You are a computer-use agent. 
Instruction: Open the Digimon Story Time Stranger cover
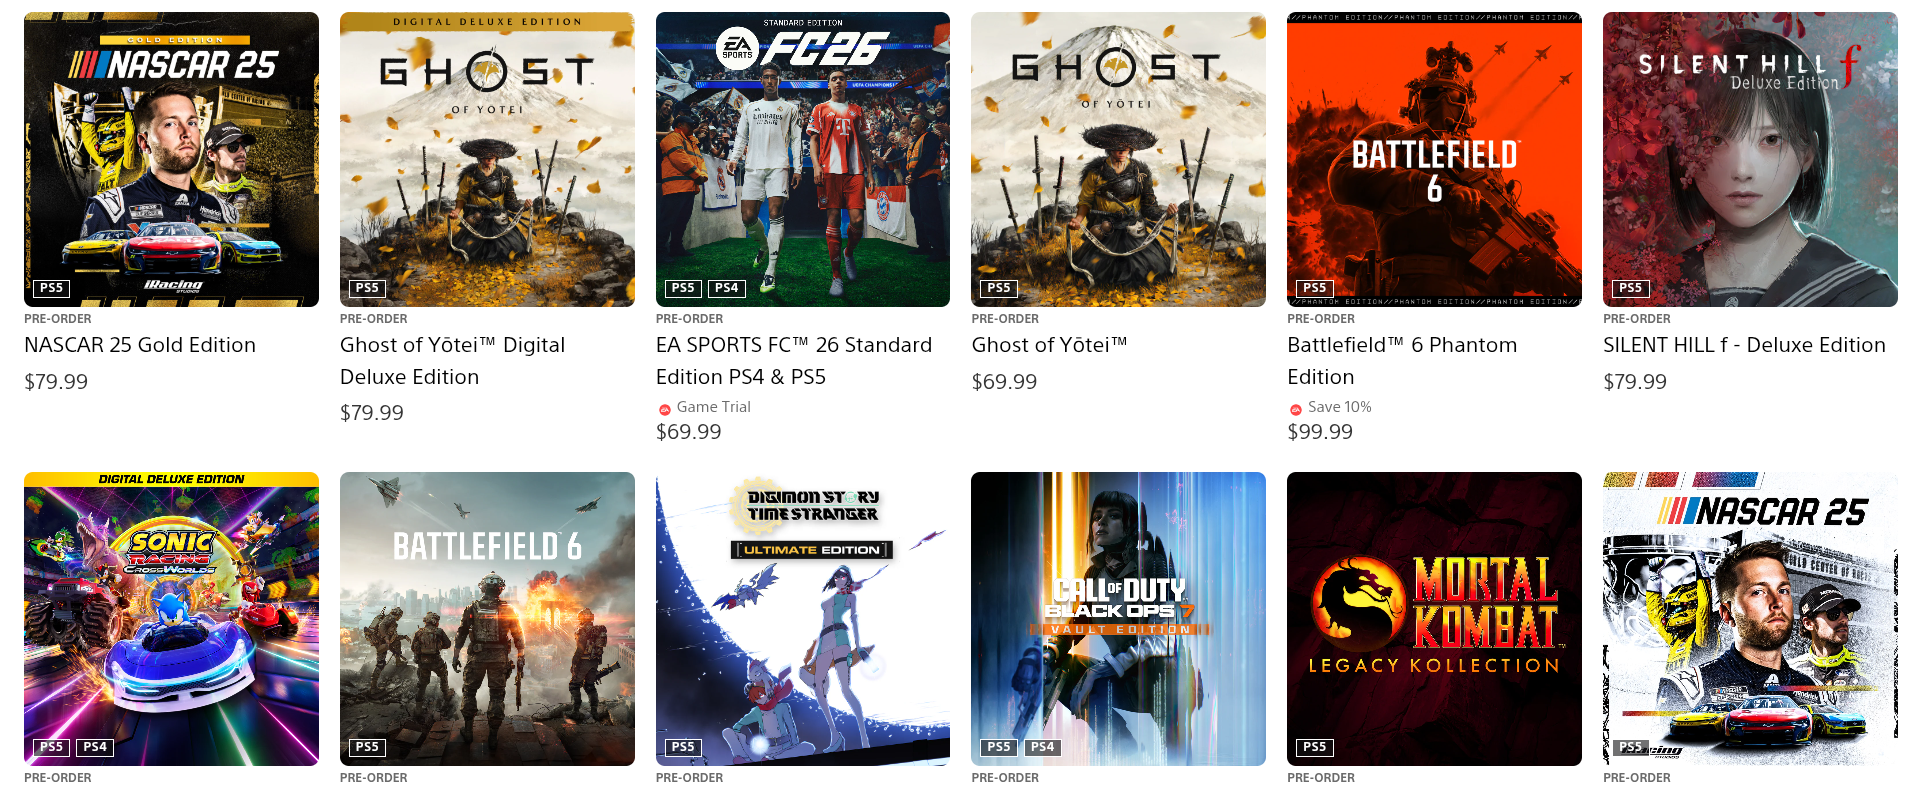pos(803,619)
